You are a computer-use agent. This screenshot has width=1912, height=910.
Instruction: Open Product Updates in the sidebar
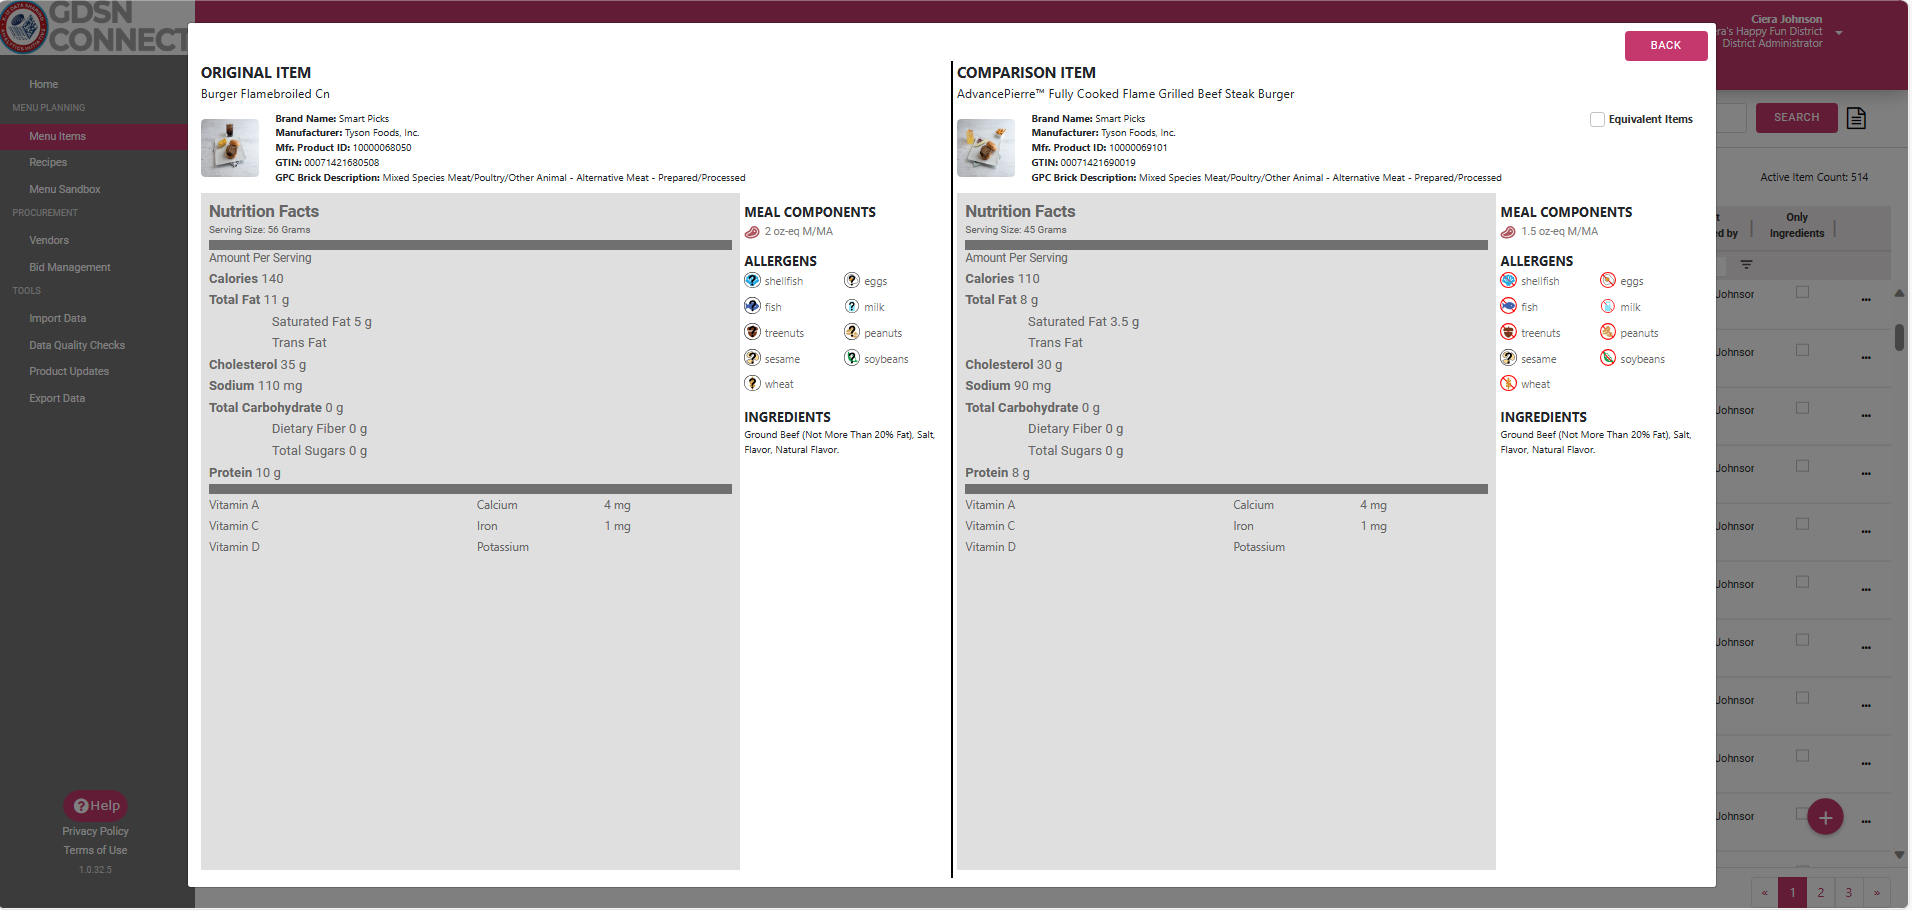point(69,371)
